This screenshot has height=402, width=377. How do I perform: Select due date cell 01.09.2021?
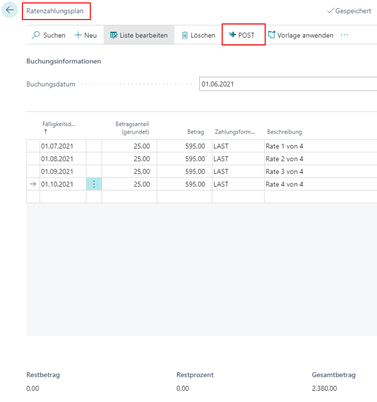tap(63, 171)
